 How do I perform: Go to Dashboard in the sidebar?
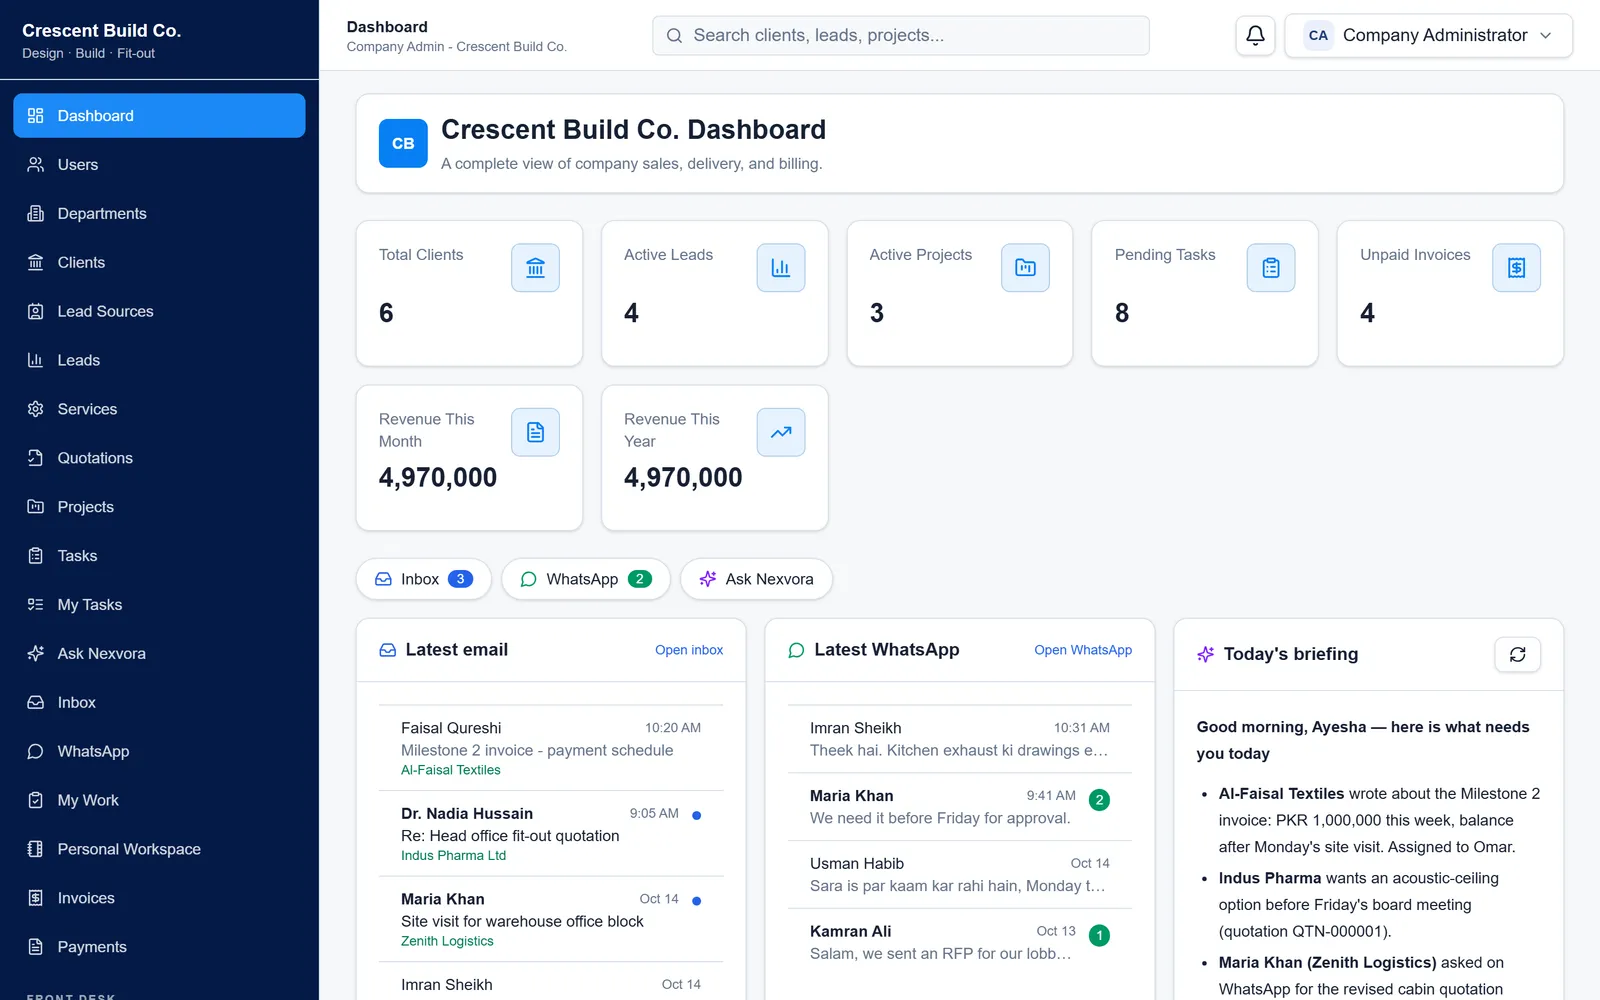(159, 116)
